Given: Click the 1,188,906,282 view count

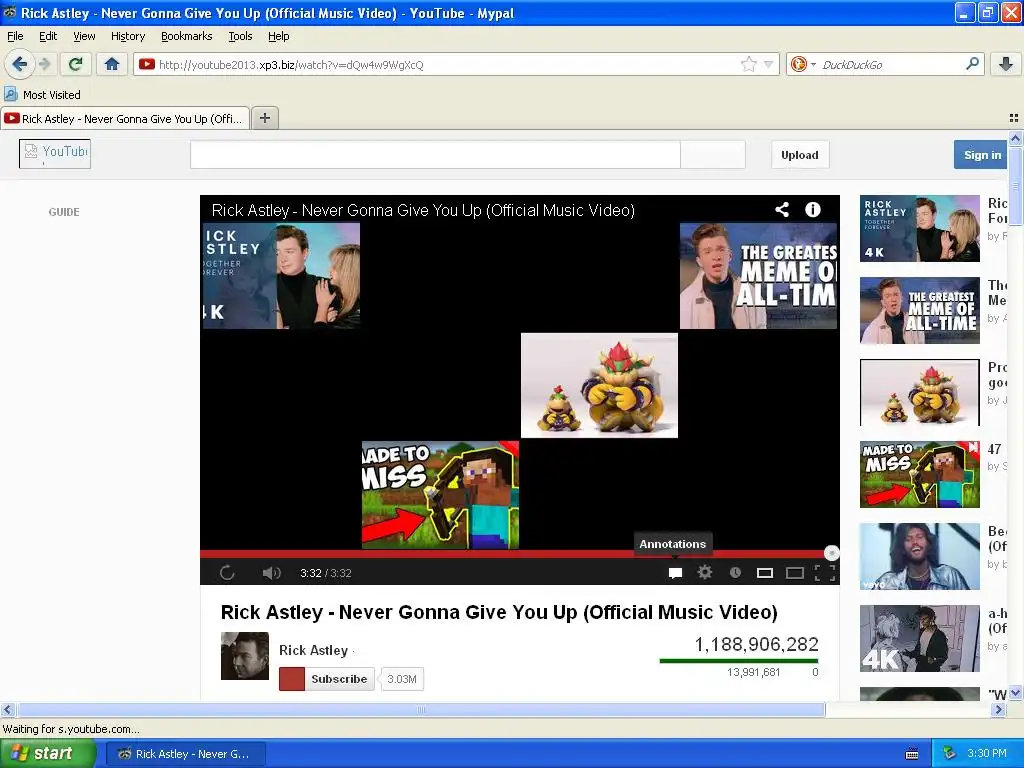Looking at the screenshot, I should pos(756,645).
